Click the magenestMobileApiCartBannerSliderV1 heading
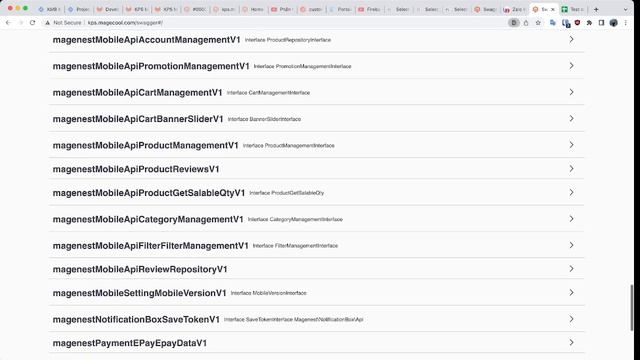 coord(138,119)
